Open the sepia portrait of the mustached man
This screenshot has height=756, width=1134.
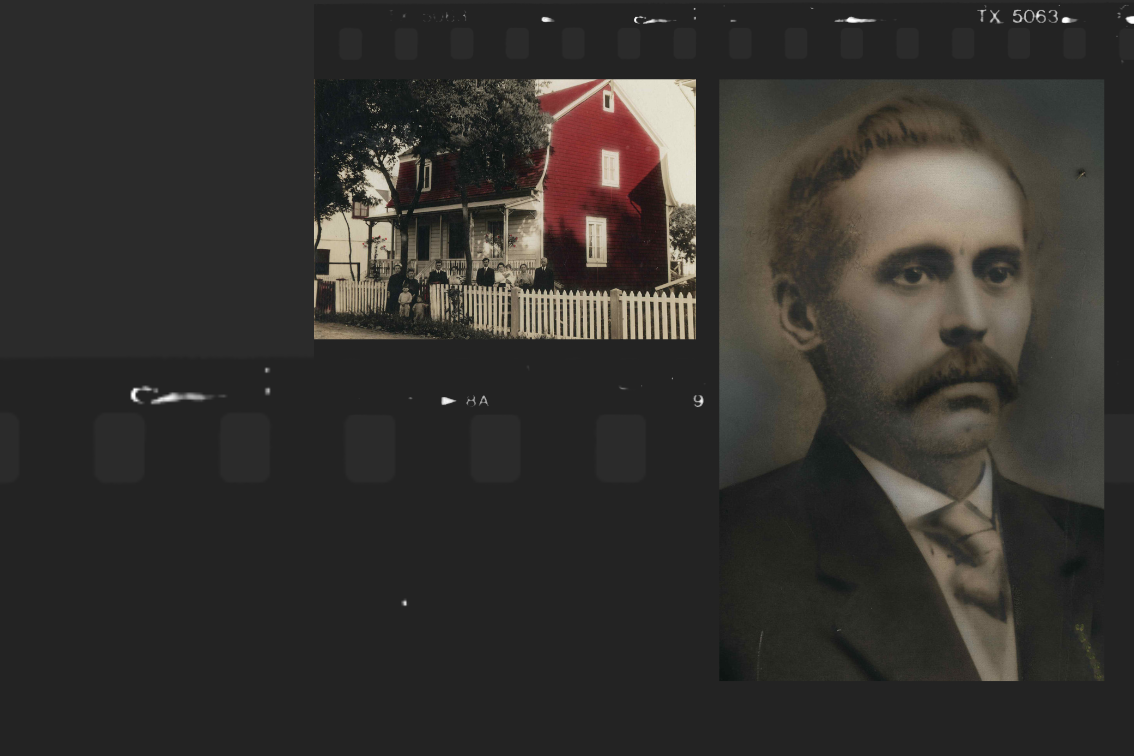pos(911,380)
